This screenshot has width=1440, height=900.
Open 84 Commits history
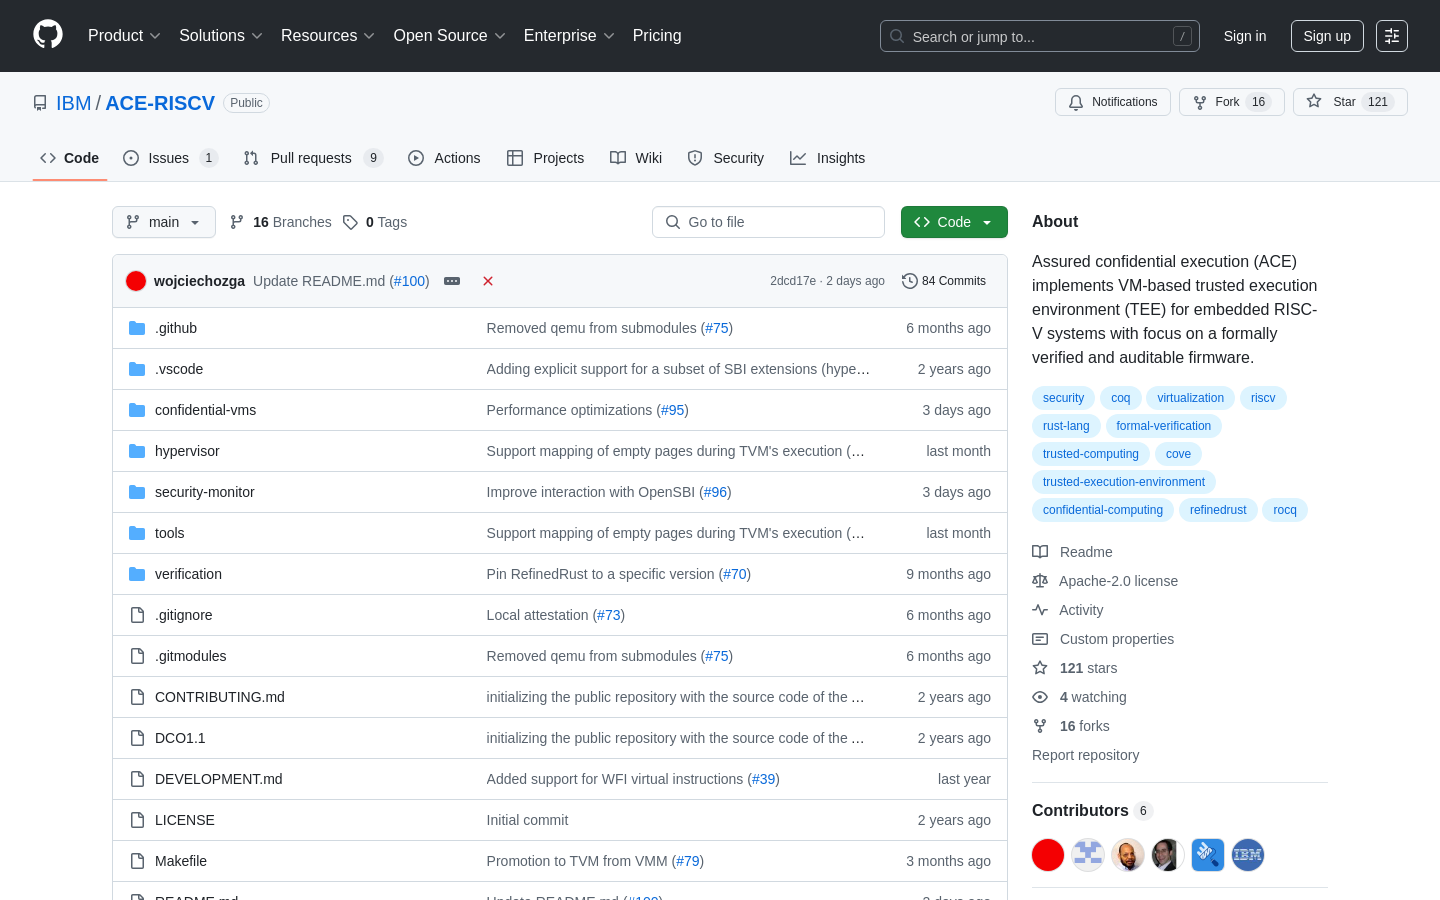tap(944, 281)
